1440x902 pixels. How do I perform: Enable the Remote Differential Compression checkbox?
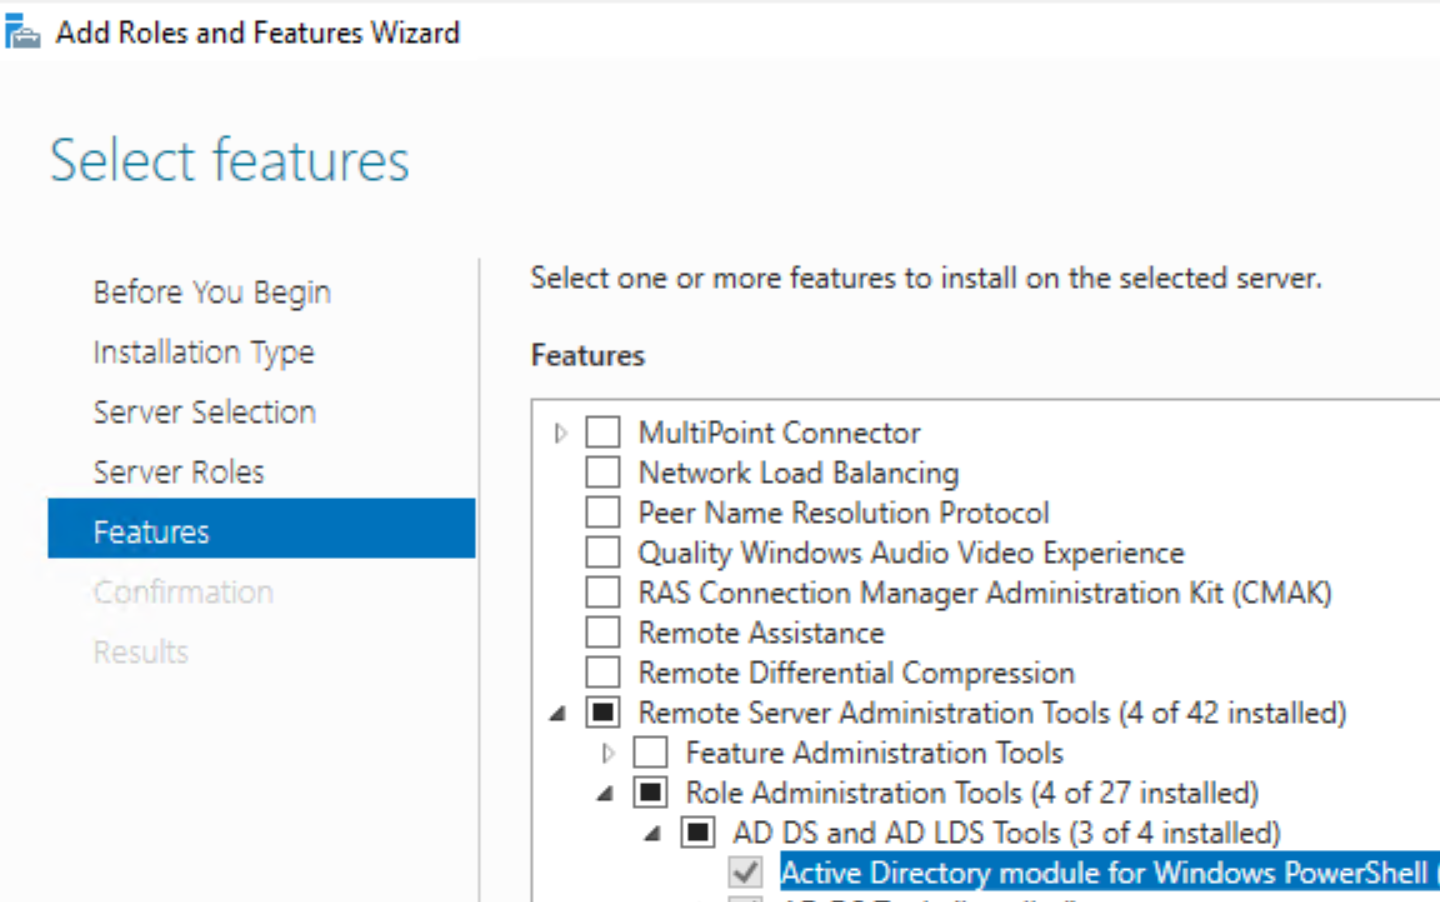[602, 672]
